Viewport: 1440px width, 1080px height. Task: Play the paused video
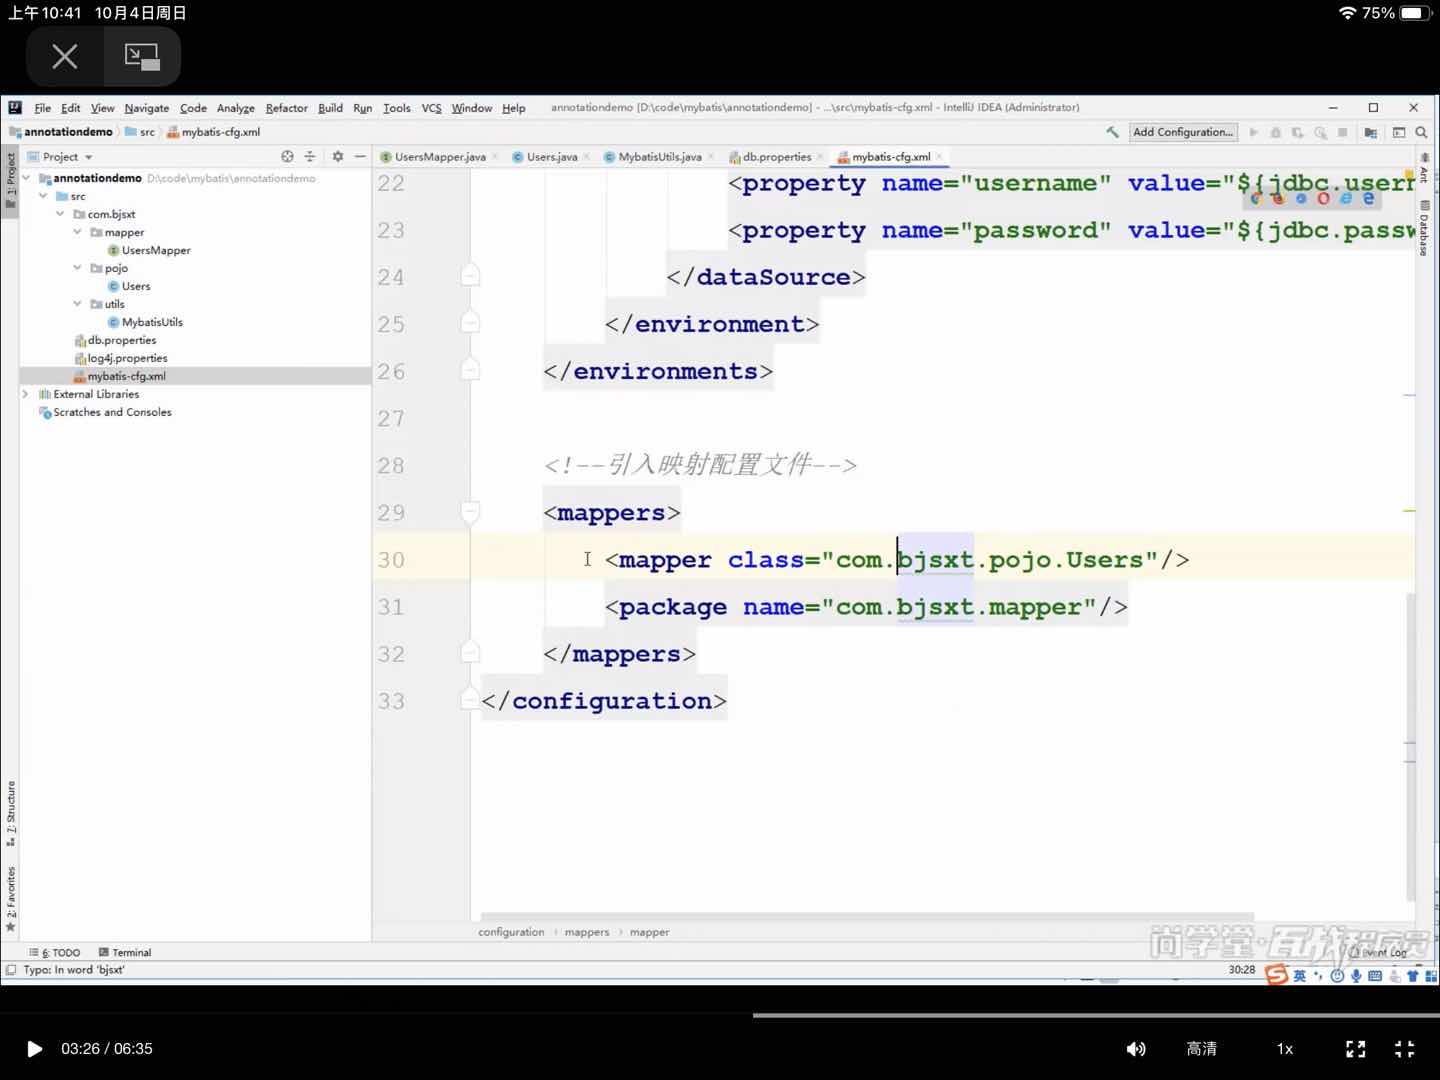pyautogui.click(x=35, y=1049)
